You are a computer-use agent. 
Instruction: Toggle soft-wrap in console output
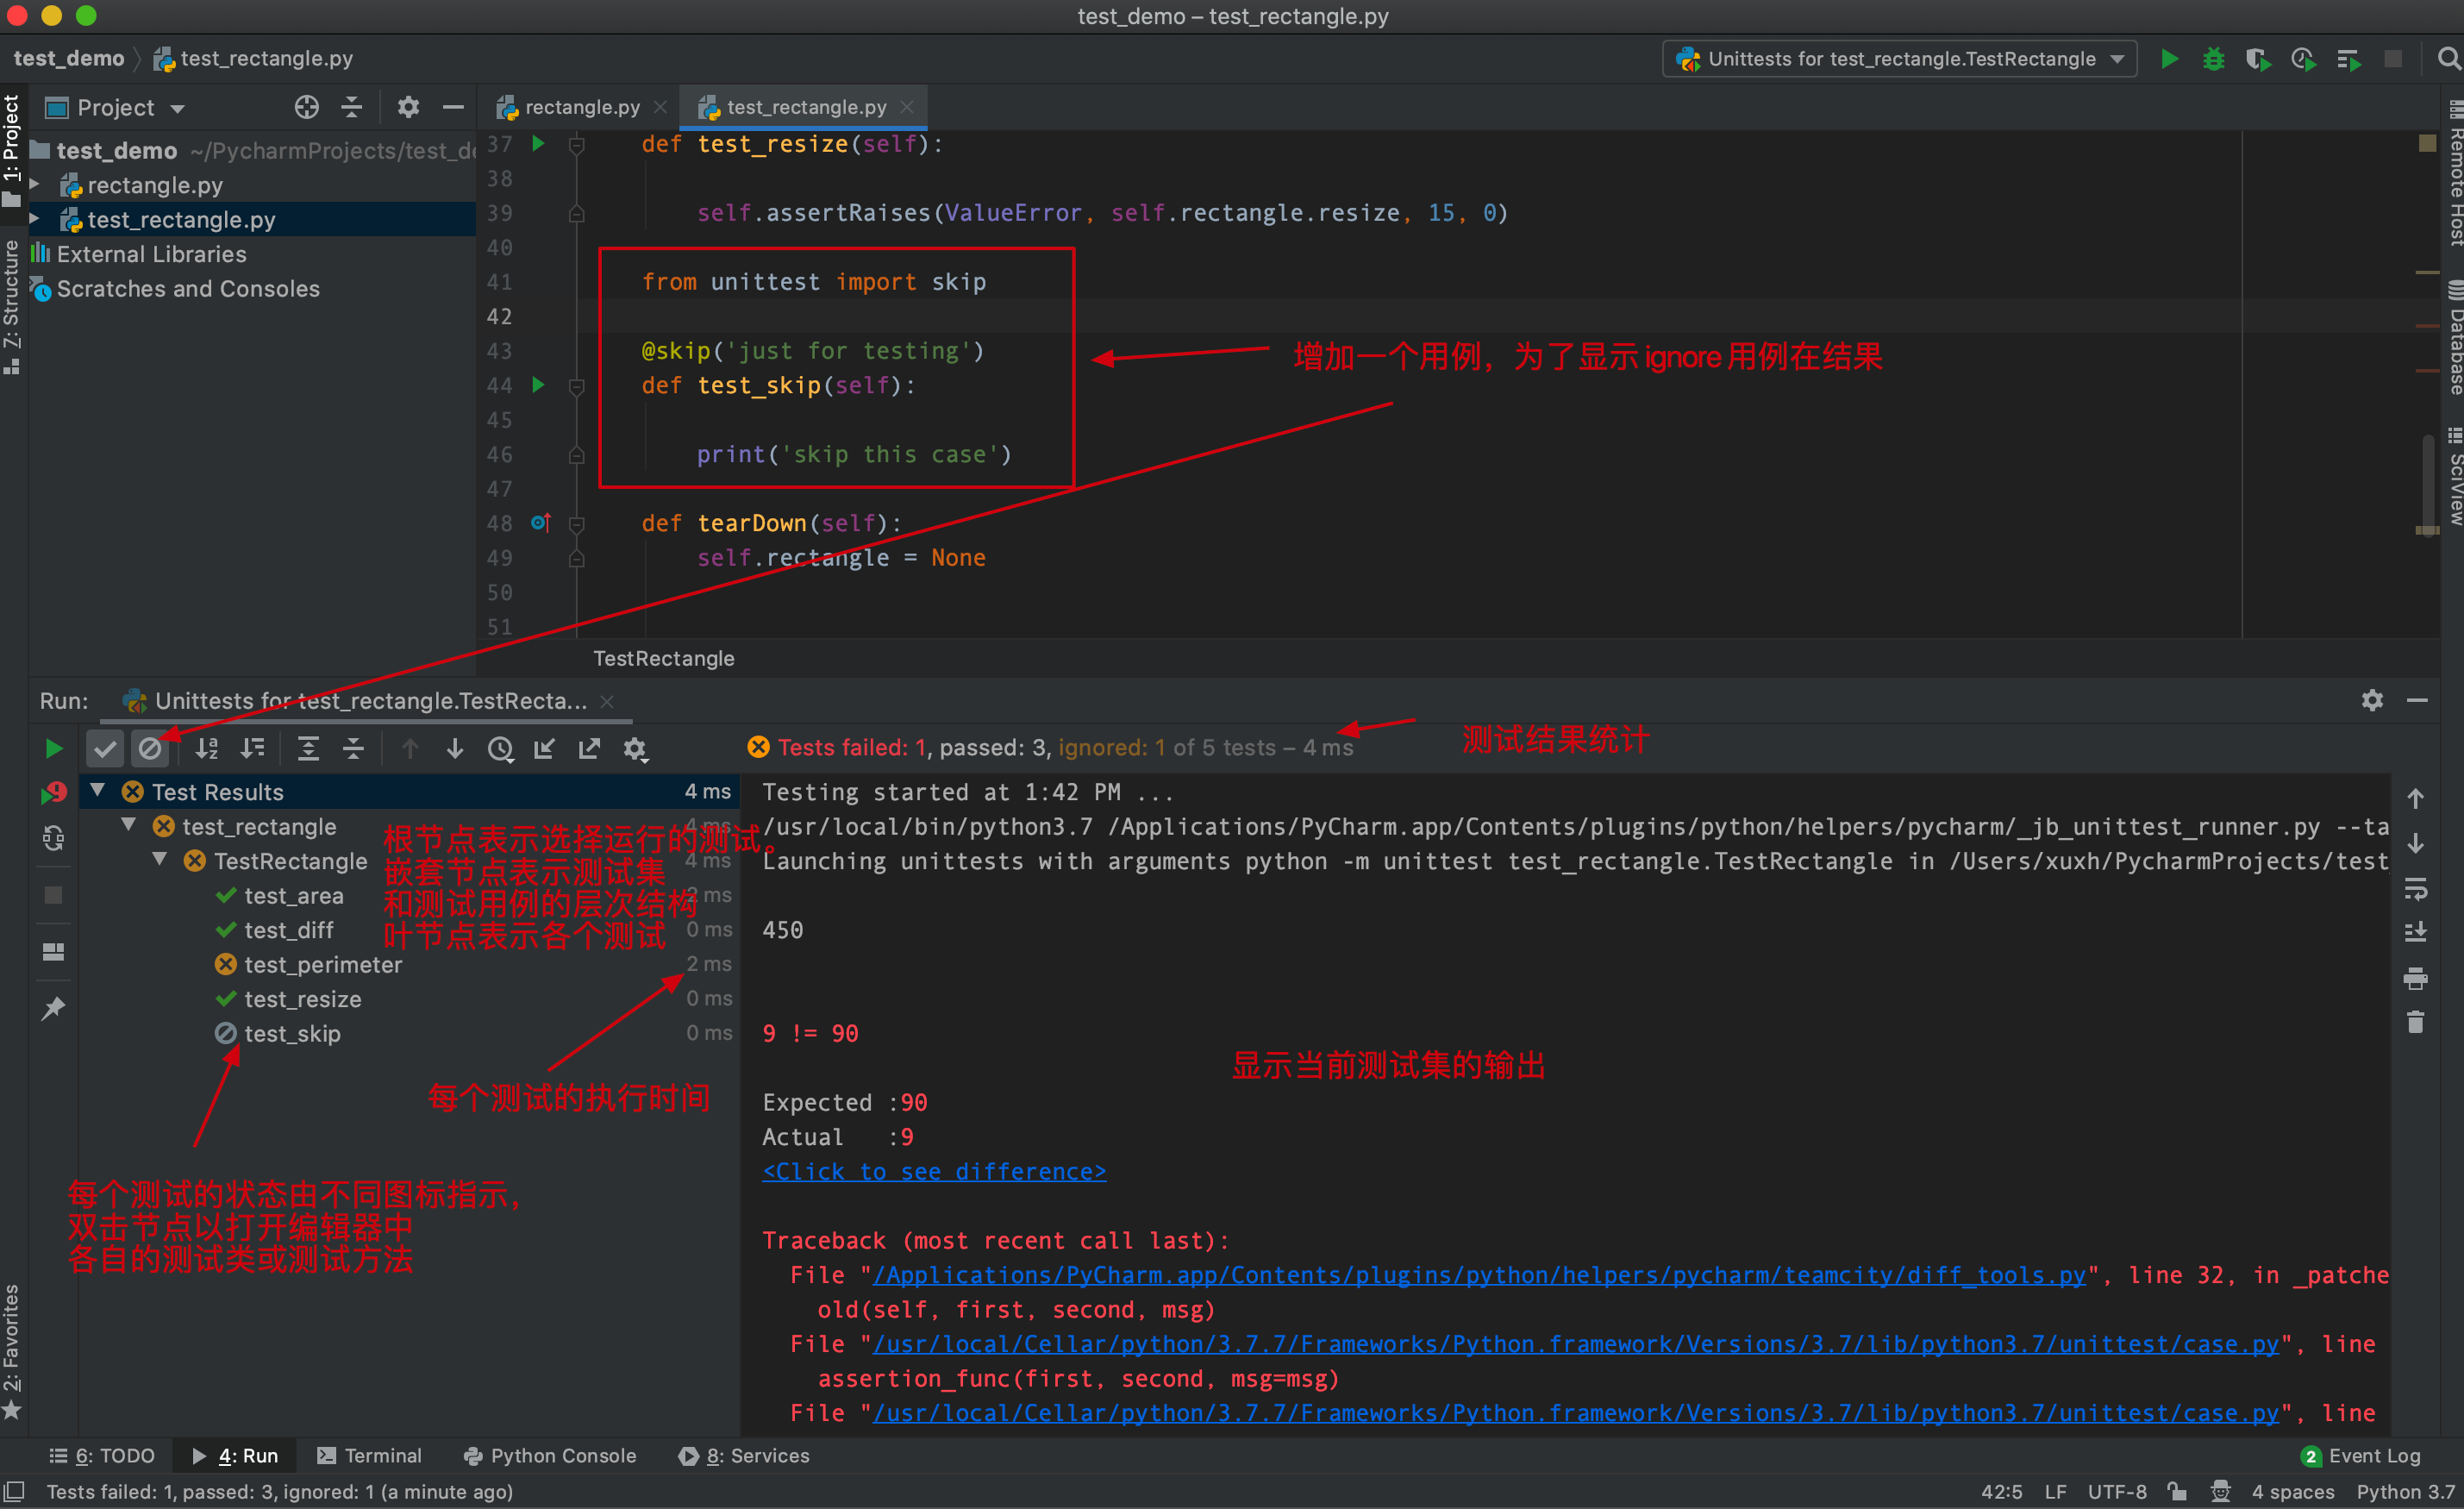pos(2415,888)
